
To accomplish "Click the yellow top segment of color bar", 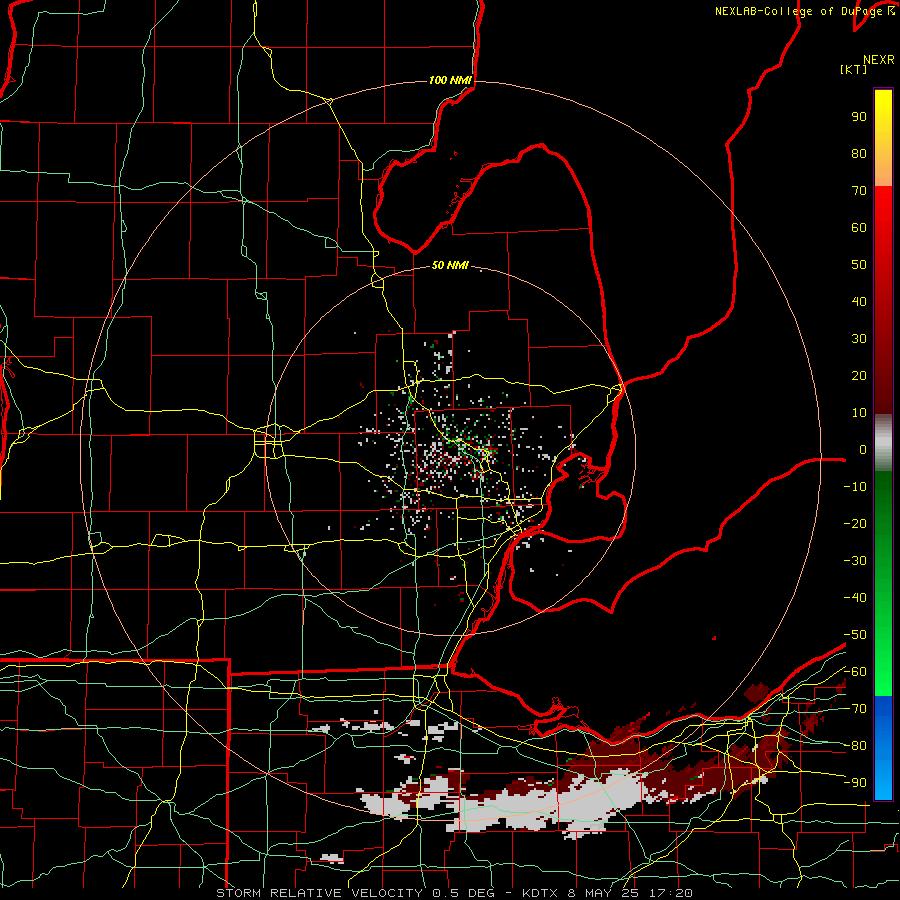I will point(883,138).
